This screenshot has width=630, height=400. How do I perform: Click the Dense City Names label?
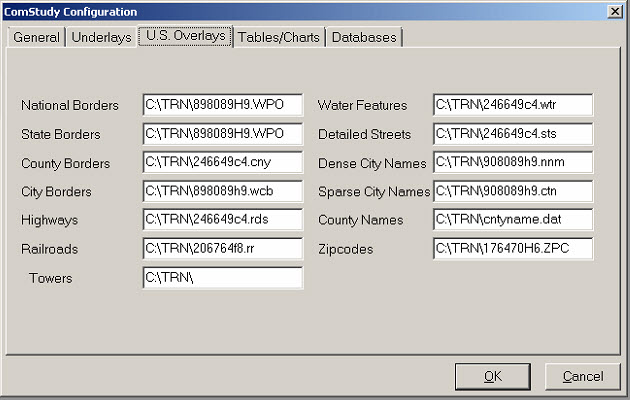pyautogui.click(x=372, y=163)
